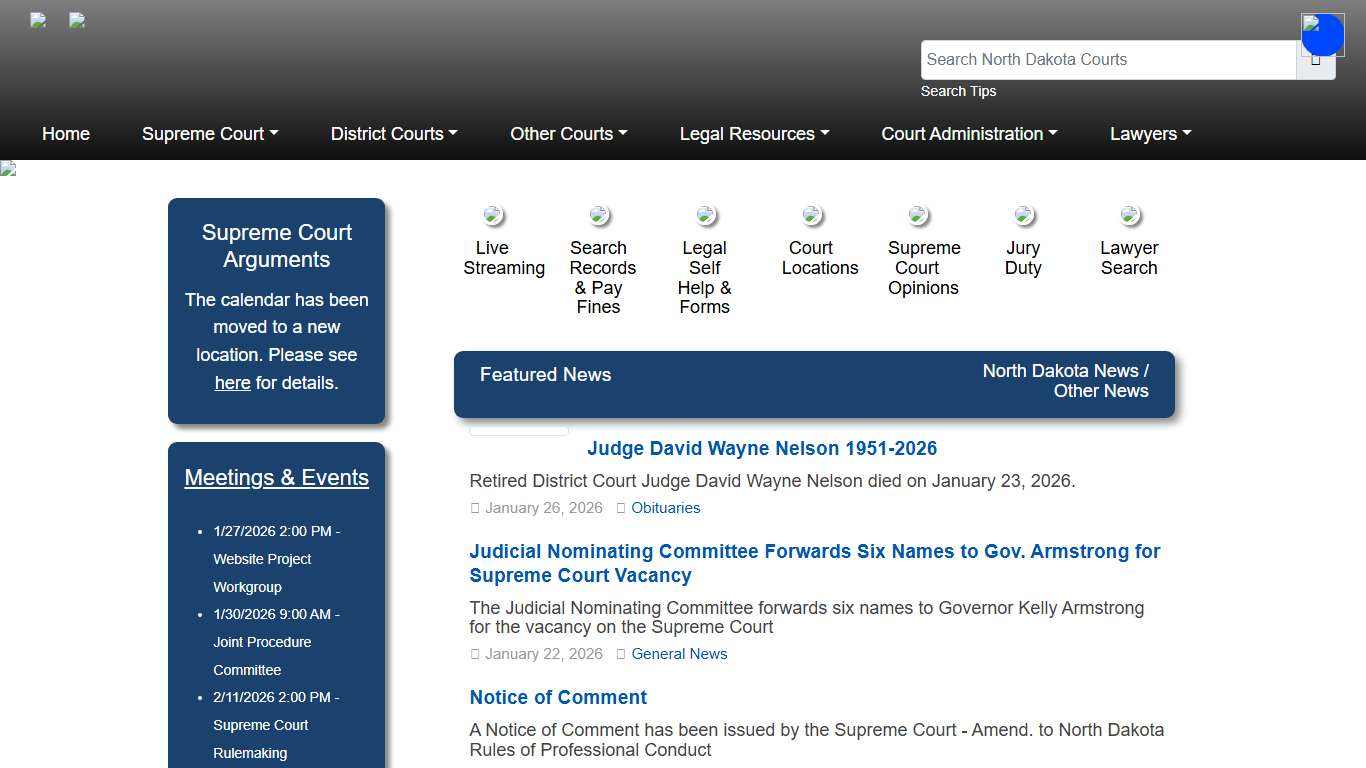Switch to North Dakota News / Other News
Image resolution: width=1366 pixels, height=768 pixels.
pyautogui.click(x=1064, y=380)
